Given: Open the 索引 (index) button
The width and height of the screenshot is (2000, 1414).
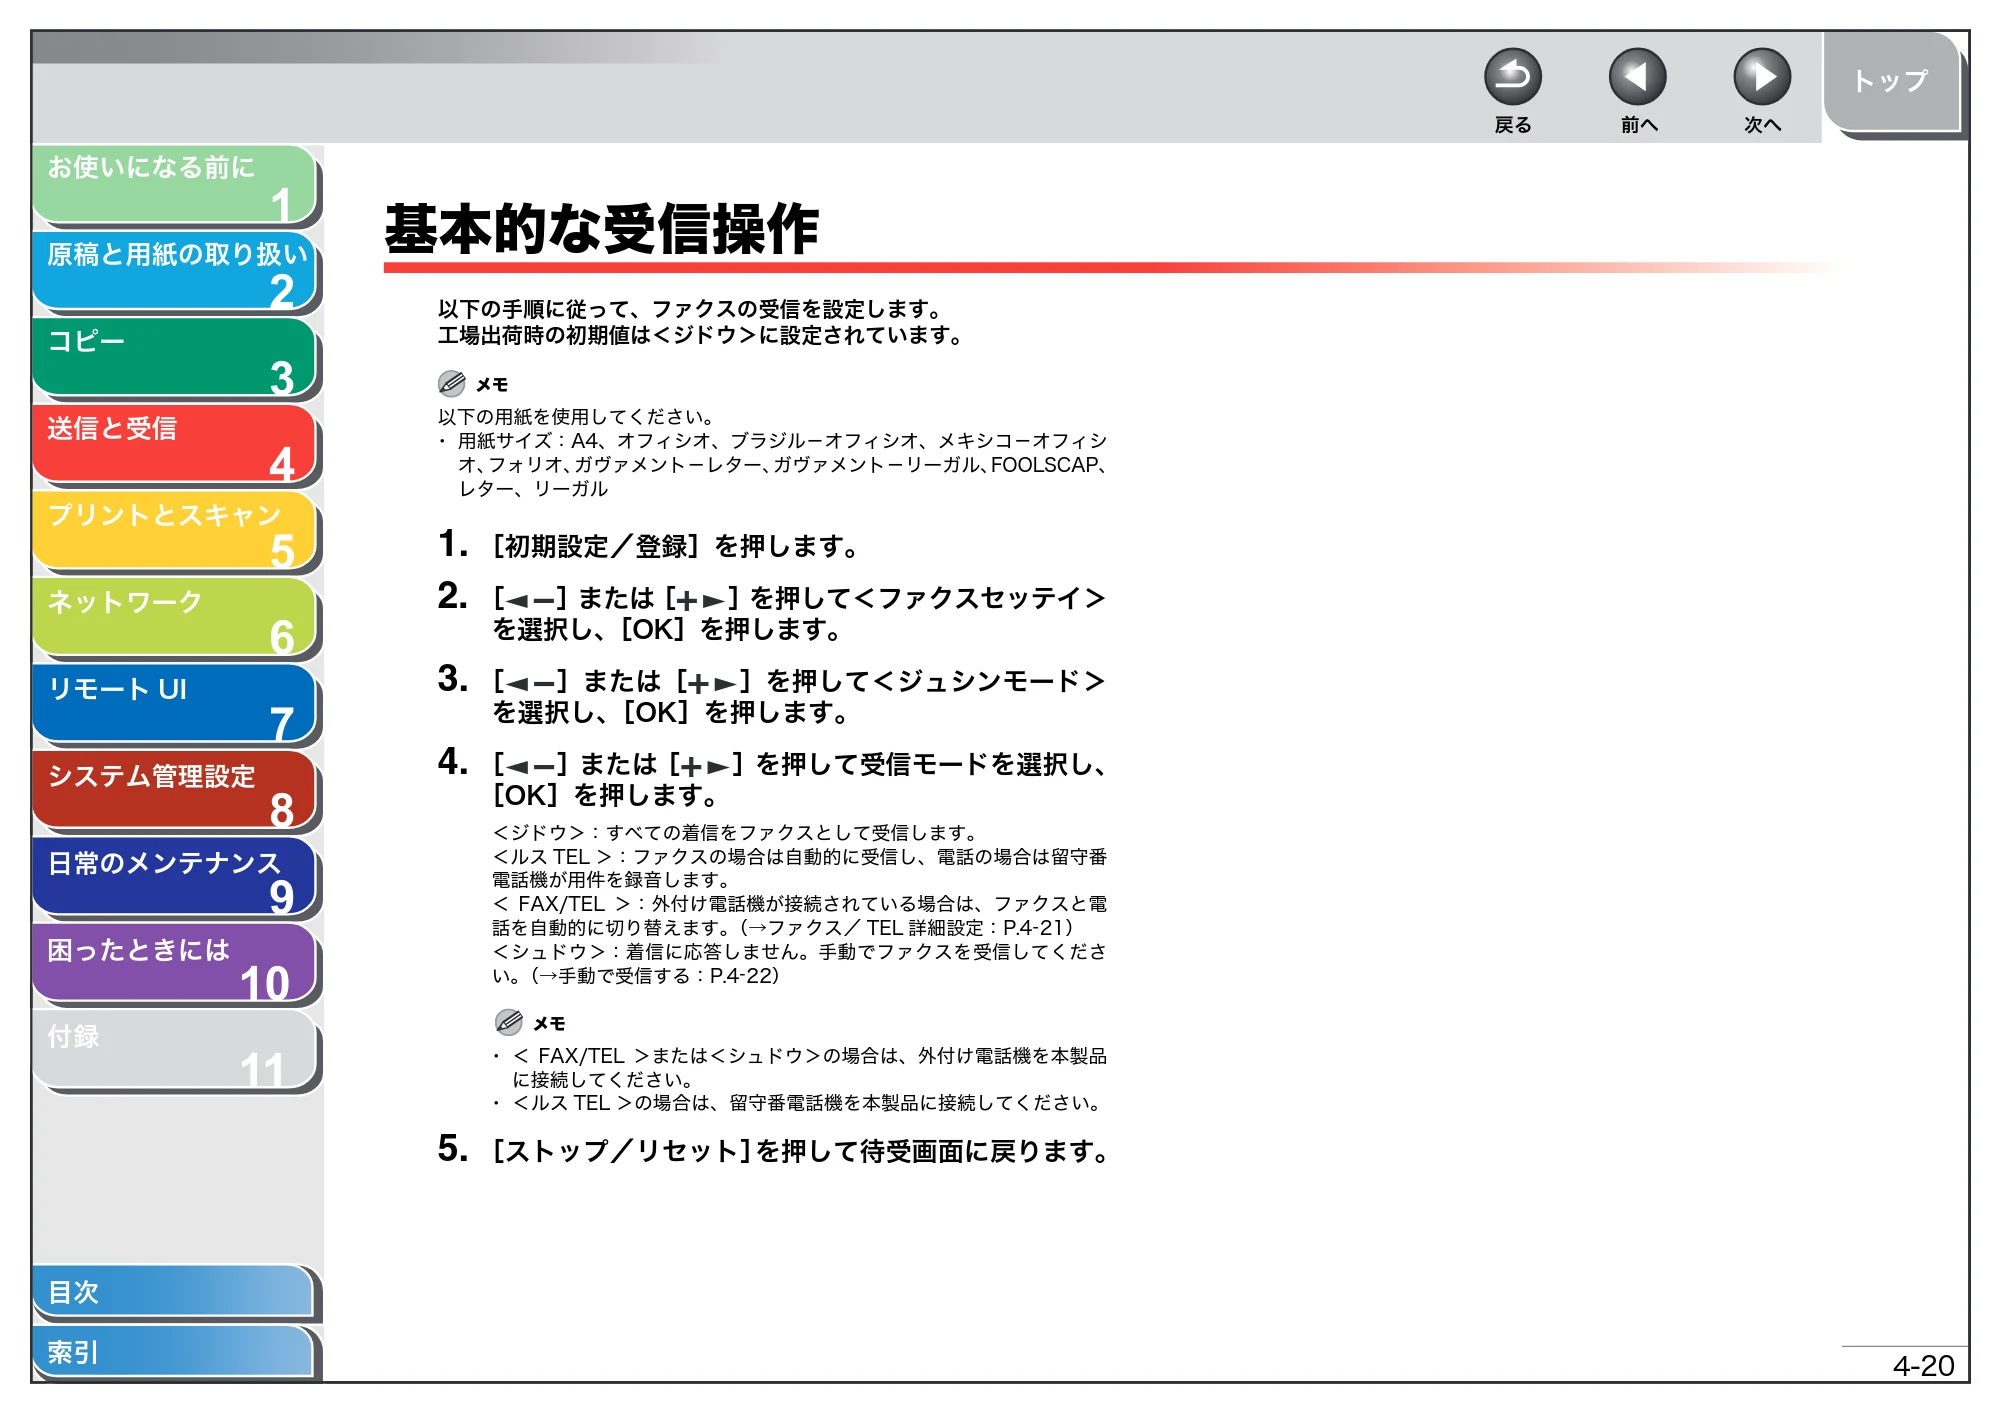Looking at the screenshot, I should point(173,1352).
